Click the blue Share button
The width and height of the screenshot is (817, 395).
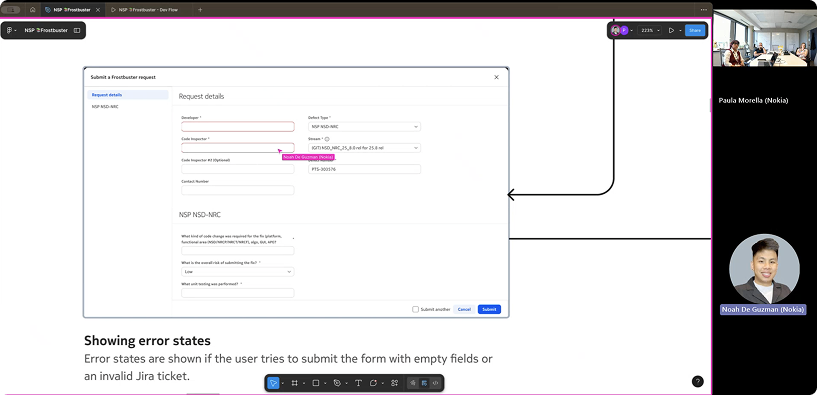[x=695, y=30]
